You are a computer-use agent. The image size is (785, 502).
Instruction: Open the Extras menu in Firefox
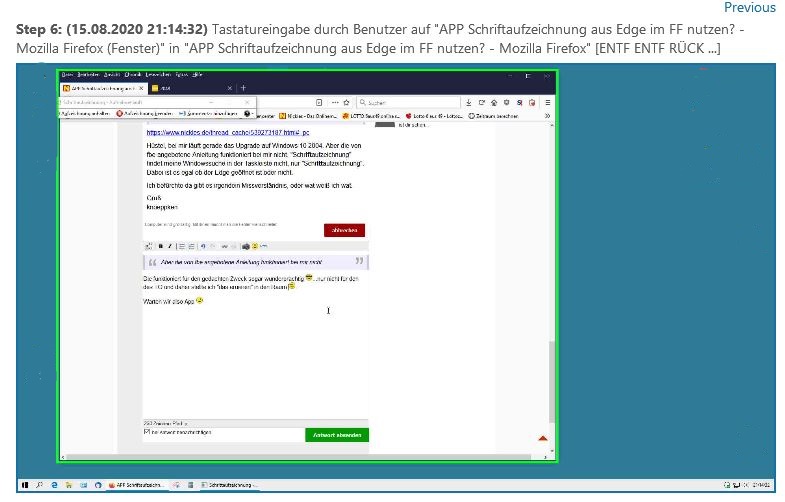click(182, 75)
